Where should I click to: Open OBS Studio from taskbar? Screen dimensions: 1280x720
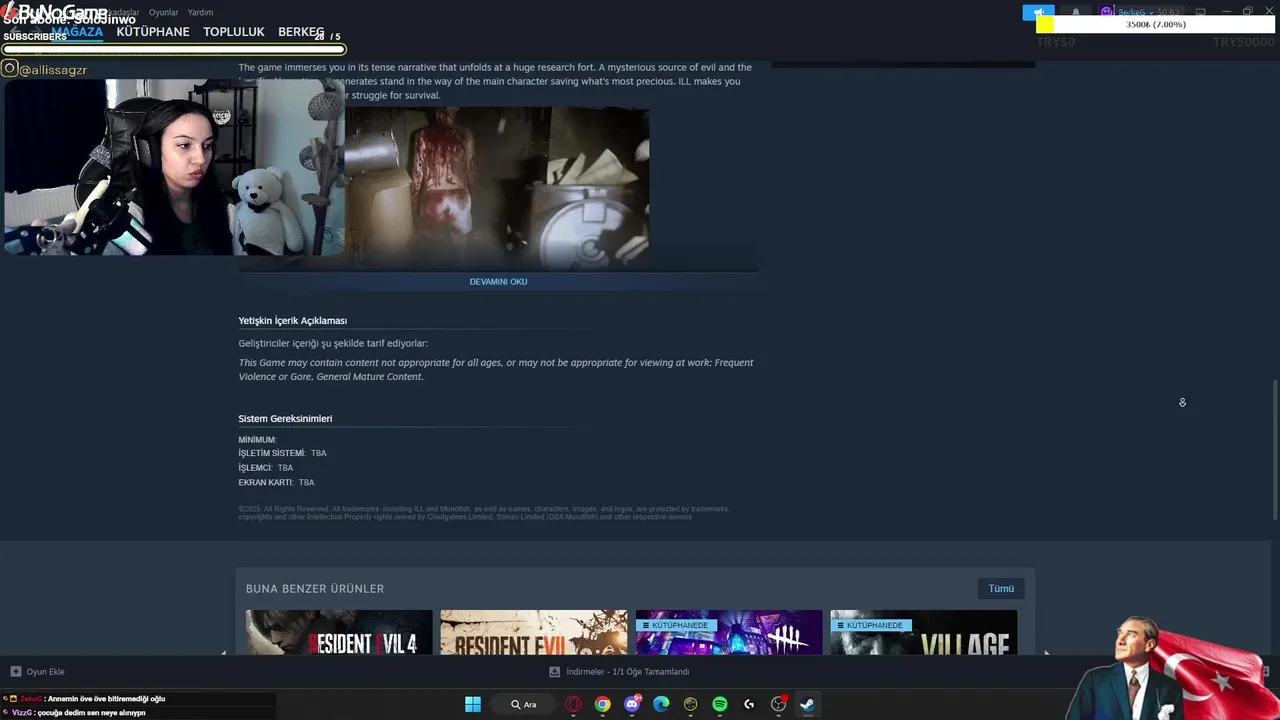pyautogui.click(x=778, y=704)
